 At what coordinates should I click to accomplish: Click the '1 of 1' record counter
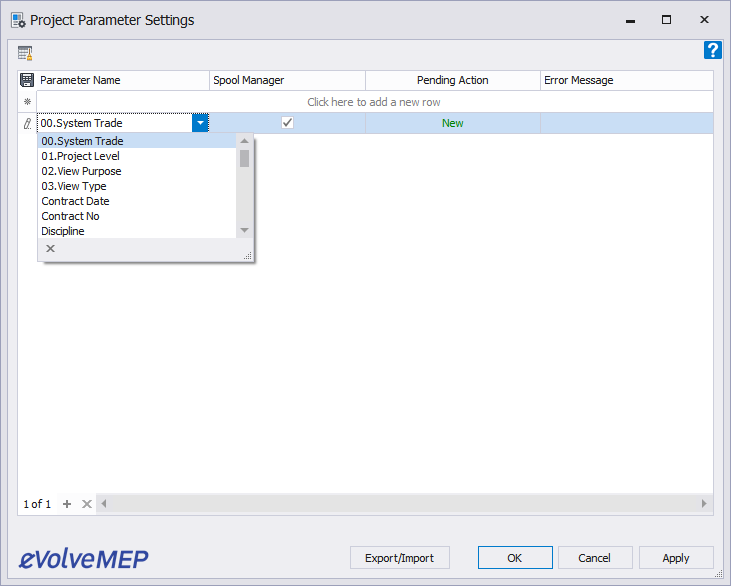click(37, 504)
